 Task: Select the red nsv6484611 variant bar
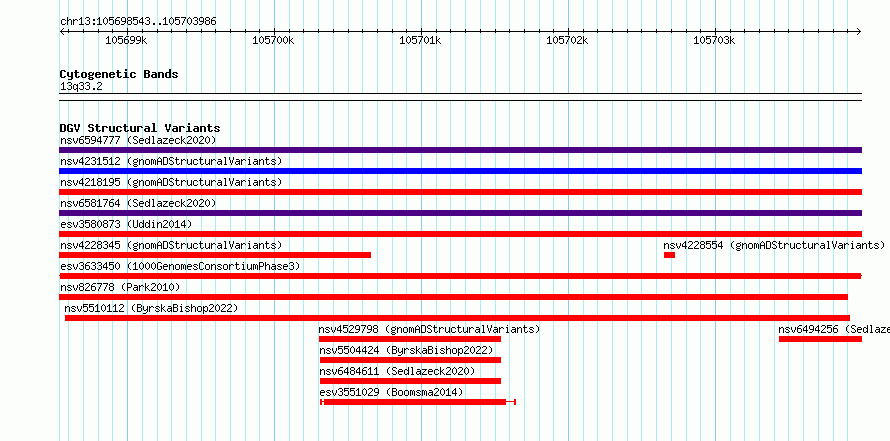coord(410,381)
